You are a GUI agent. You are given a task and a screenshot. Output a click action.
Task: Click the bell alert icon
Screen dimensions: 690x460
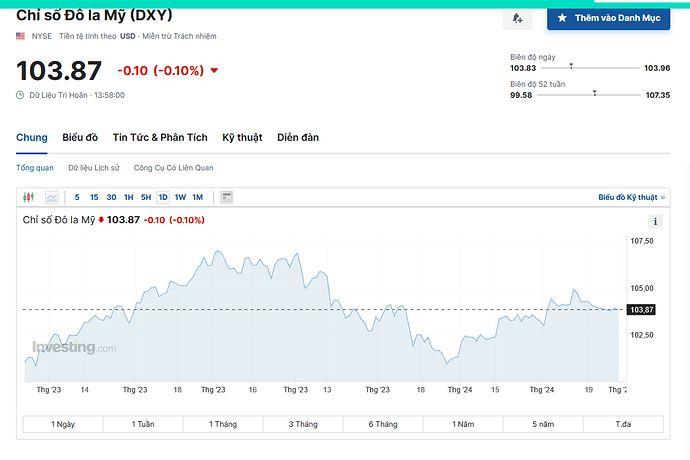(x=517, y=18)
